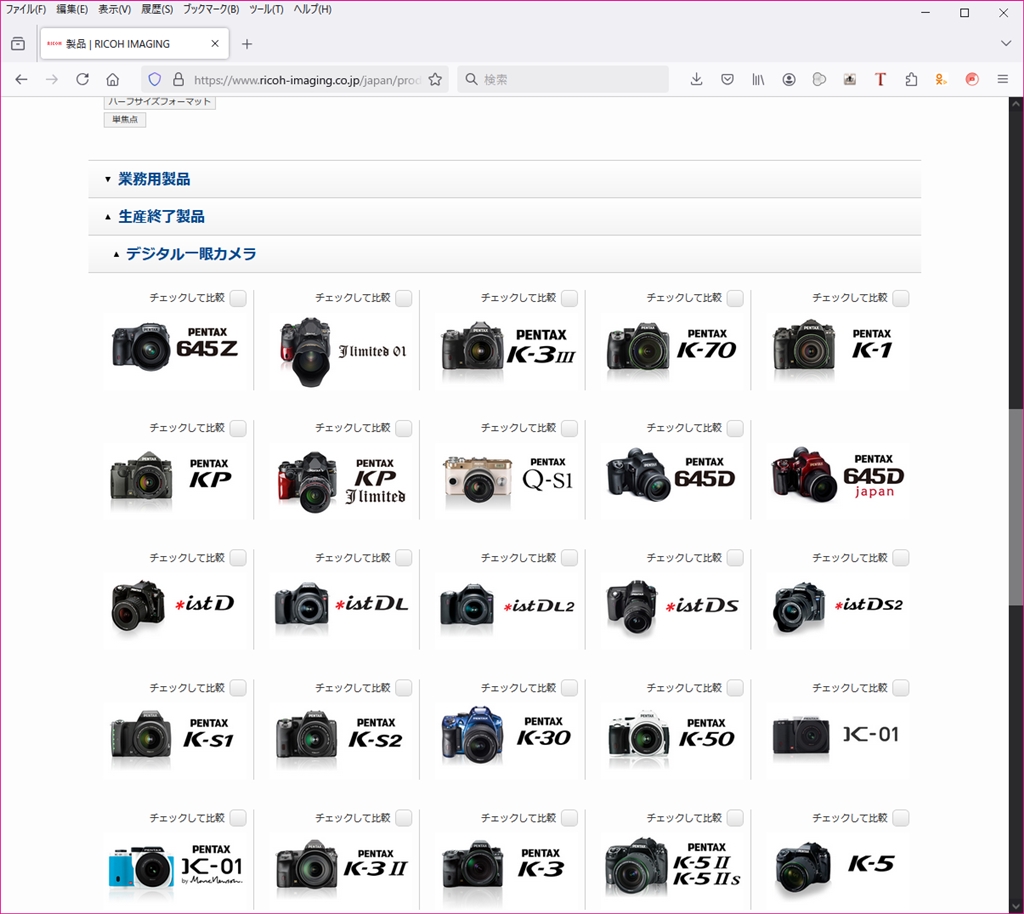Click the page vertical scrollbar thumb
The height and width of the screenshot is (914, 1024).
click(1016, 508)
